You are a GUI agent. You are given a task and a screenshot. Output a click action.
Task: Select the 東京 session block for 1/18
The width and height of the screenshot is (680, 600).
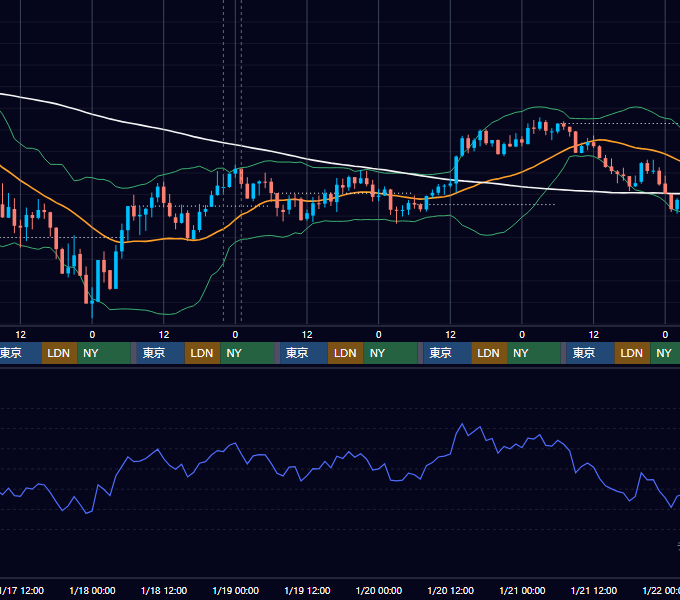point(160,353)
